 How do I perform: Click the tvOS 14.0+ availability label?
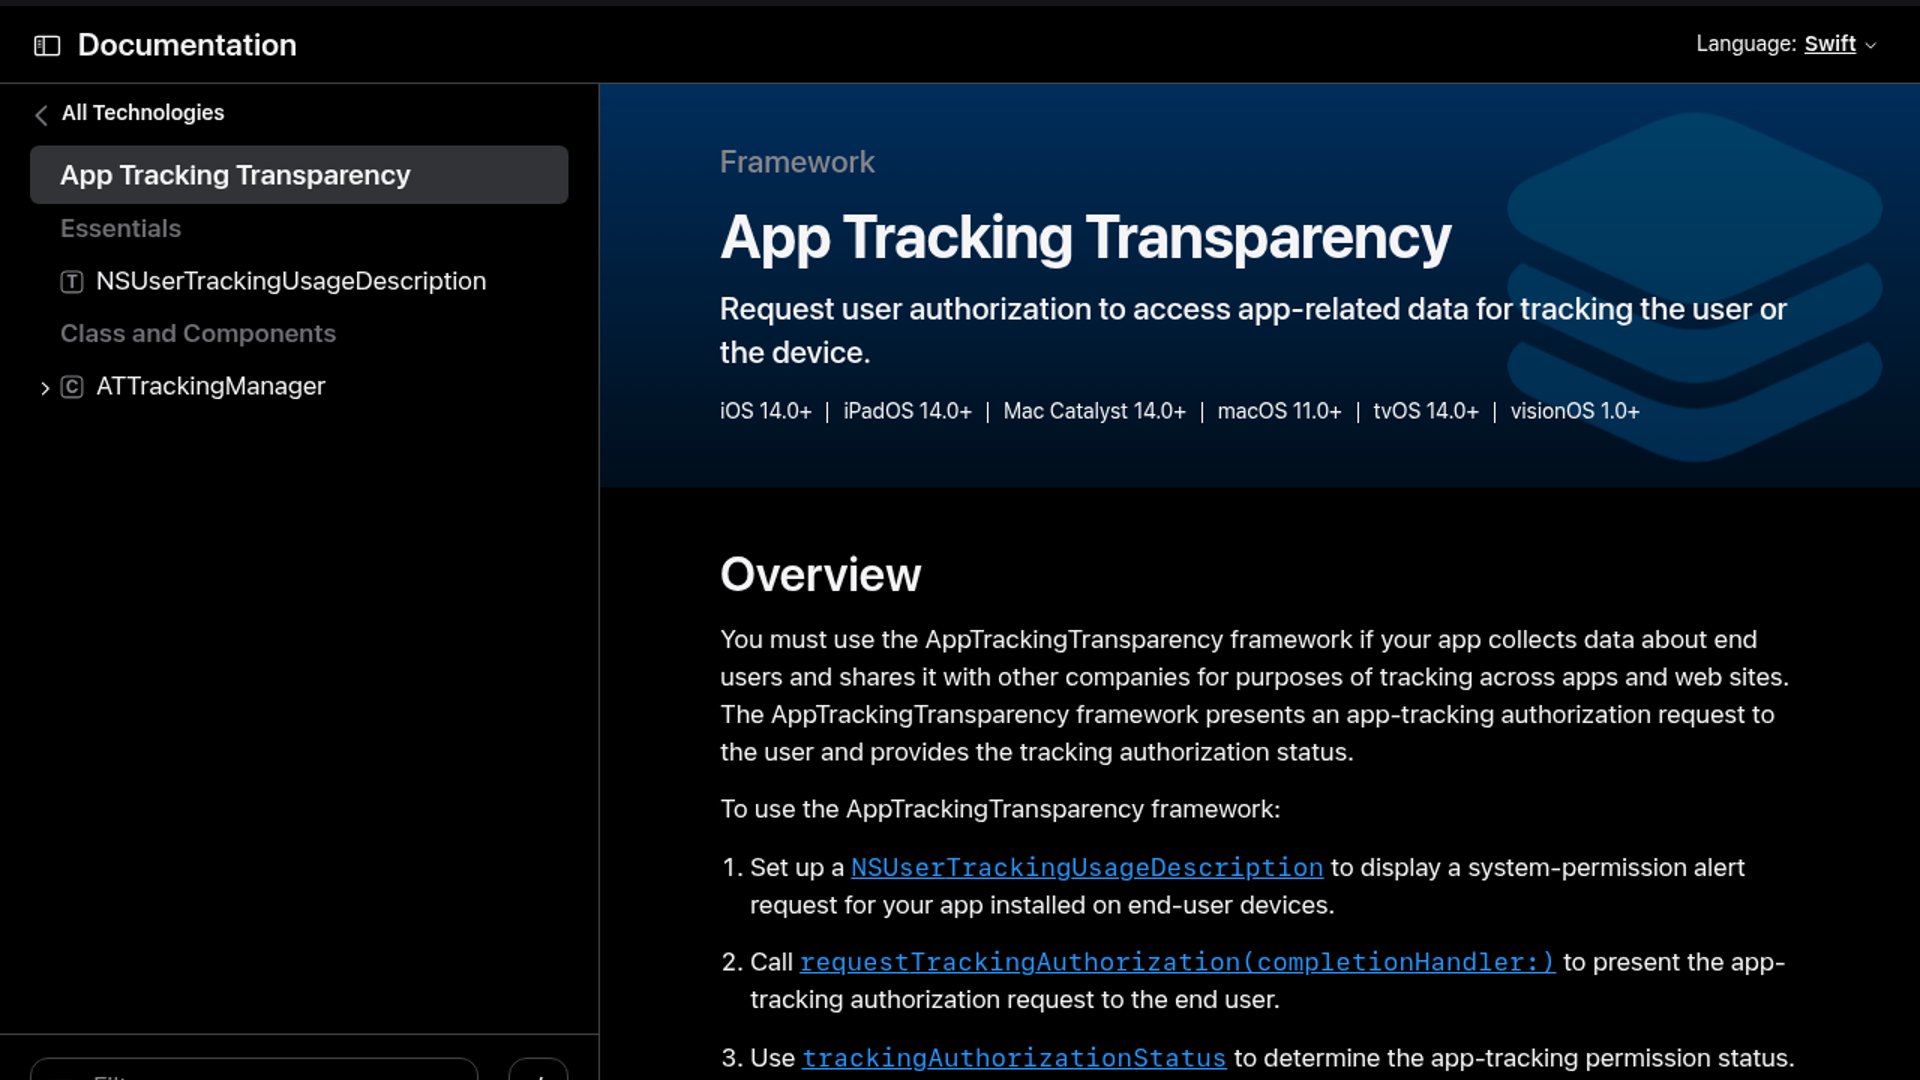tap(1425, 411)
